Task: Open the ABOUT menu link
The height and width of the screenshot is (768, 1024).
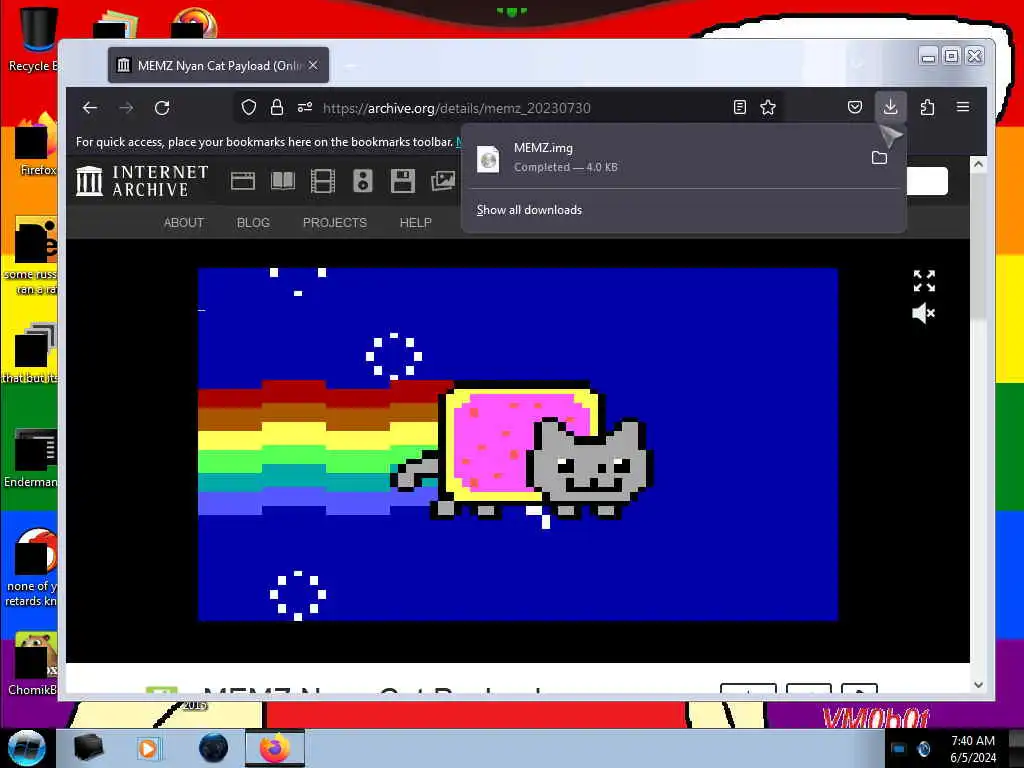Action: pyautogui.click(x=184, y=223)
